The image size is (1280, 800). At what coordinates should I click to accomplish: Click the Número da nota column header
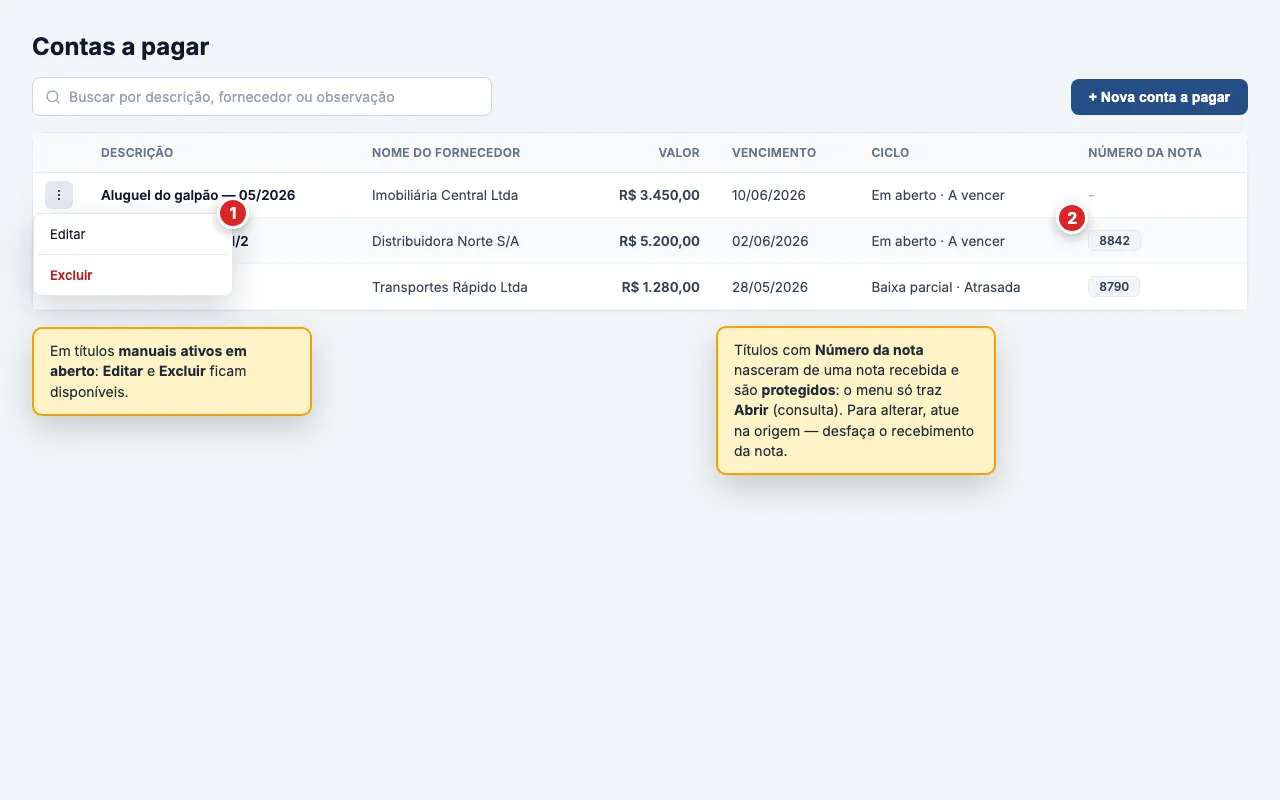(1145, 153)
